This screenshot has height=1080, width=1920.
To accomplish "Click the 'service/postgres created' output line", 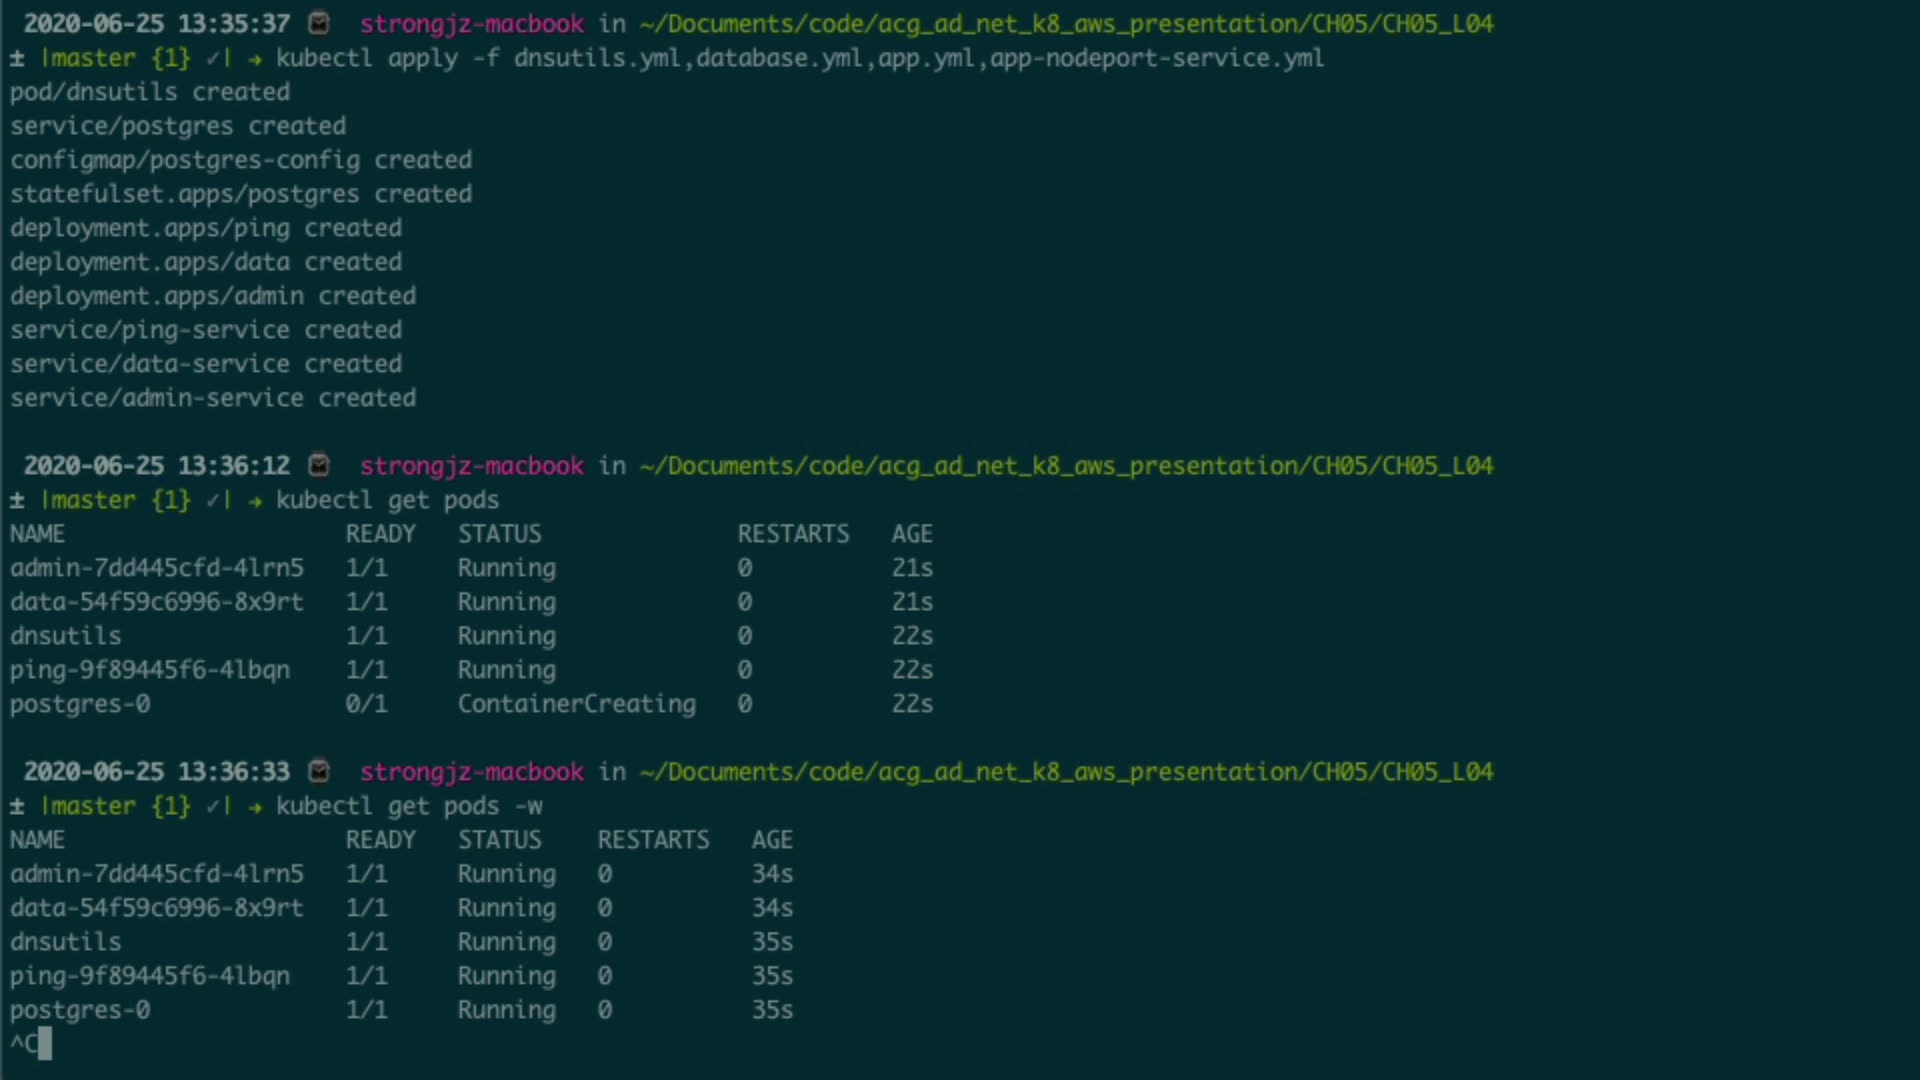I will point(178,126).
